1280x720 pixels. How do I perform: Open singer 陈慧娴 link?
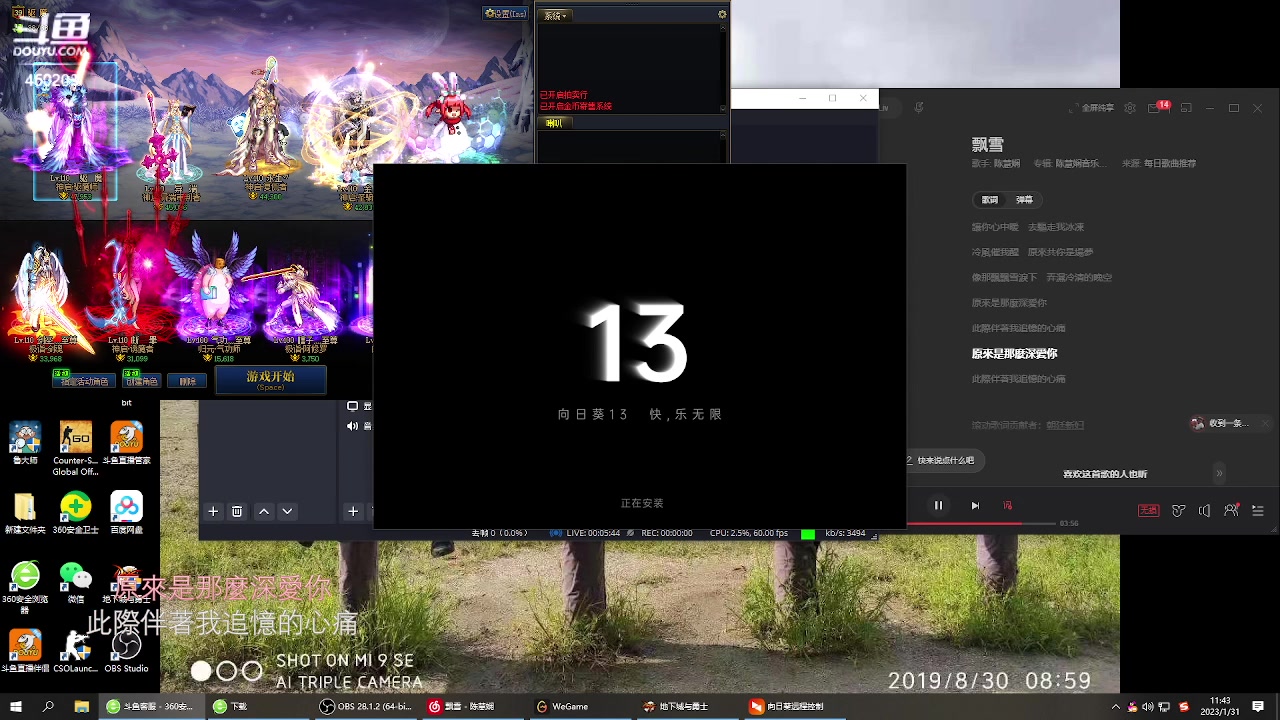[x=1005, y=163]
